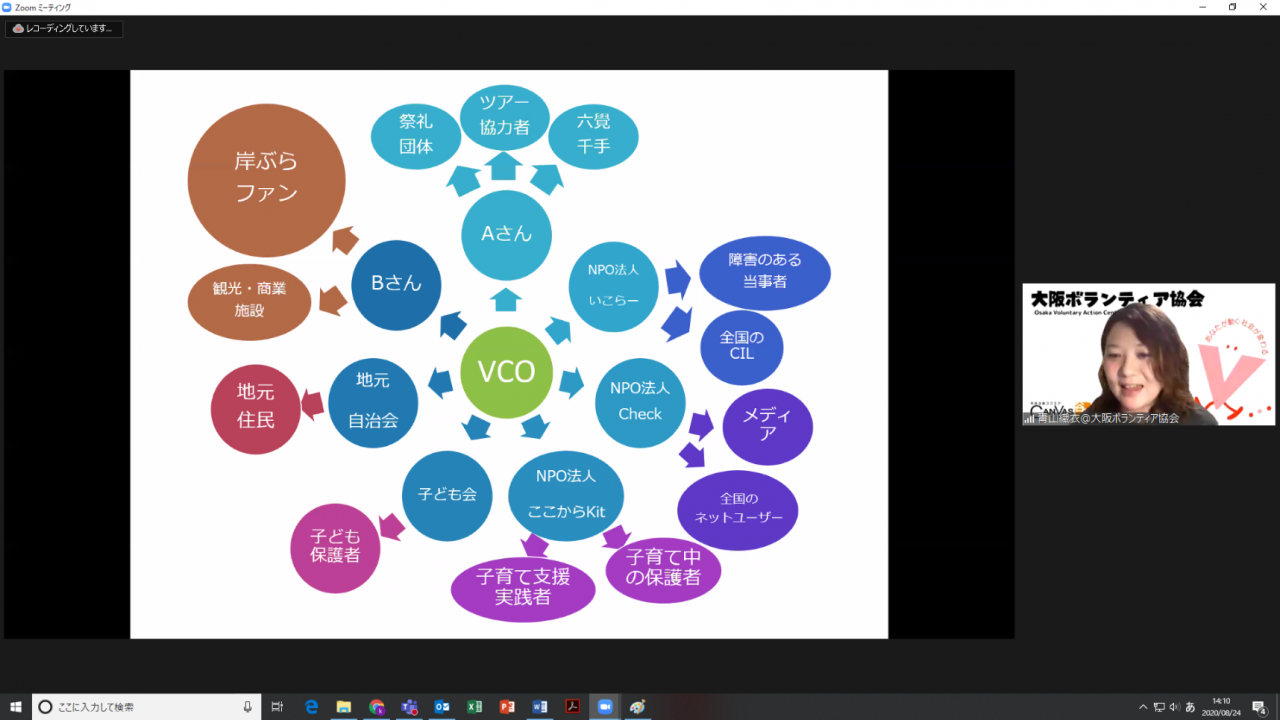Click the Task View button

pyautogui.click(x=278, y=707)
